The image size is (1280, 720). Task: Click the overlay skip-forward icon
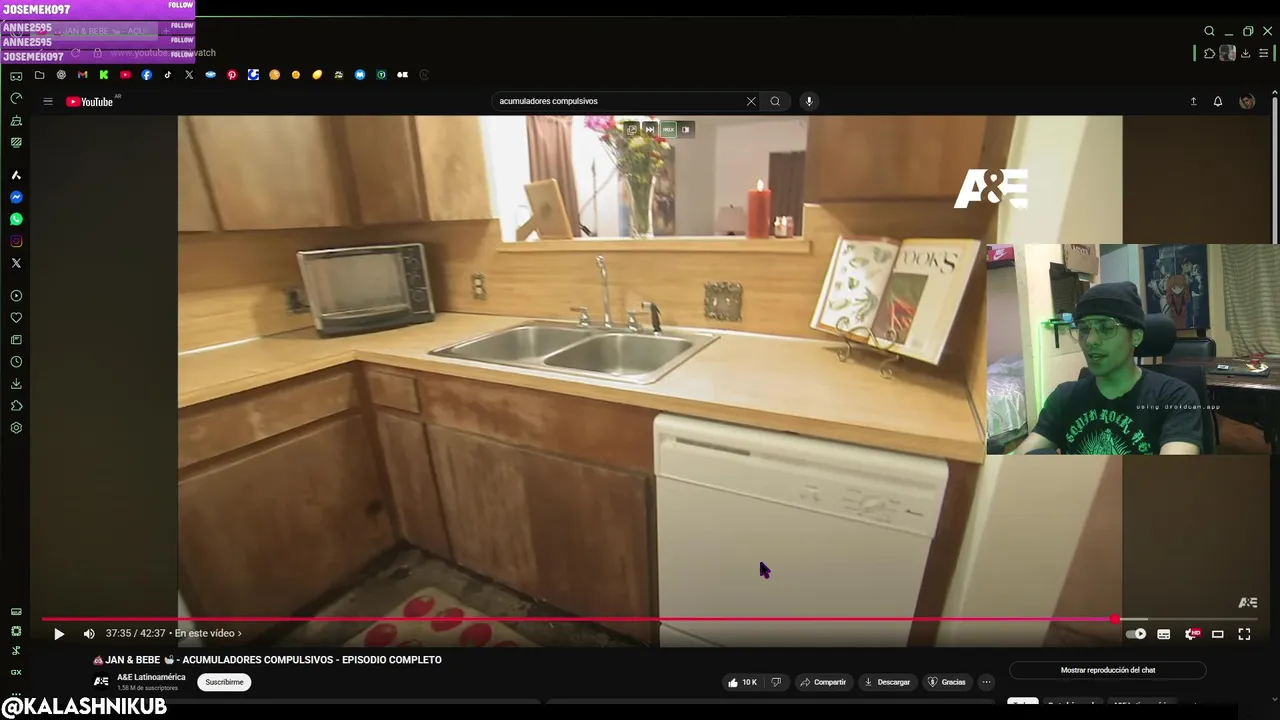click(x=649, y=129)
